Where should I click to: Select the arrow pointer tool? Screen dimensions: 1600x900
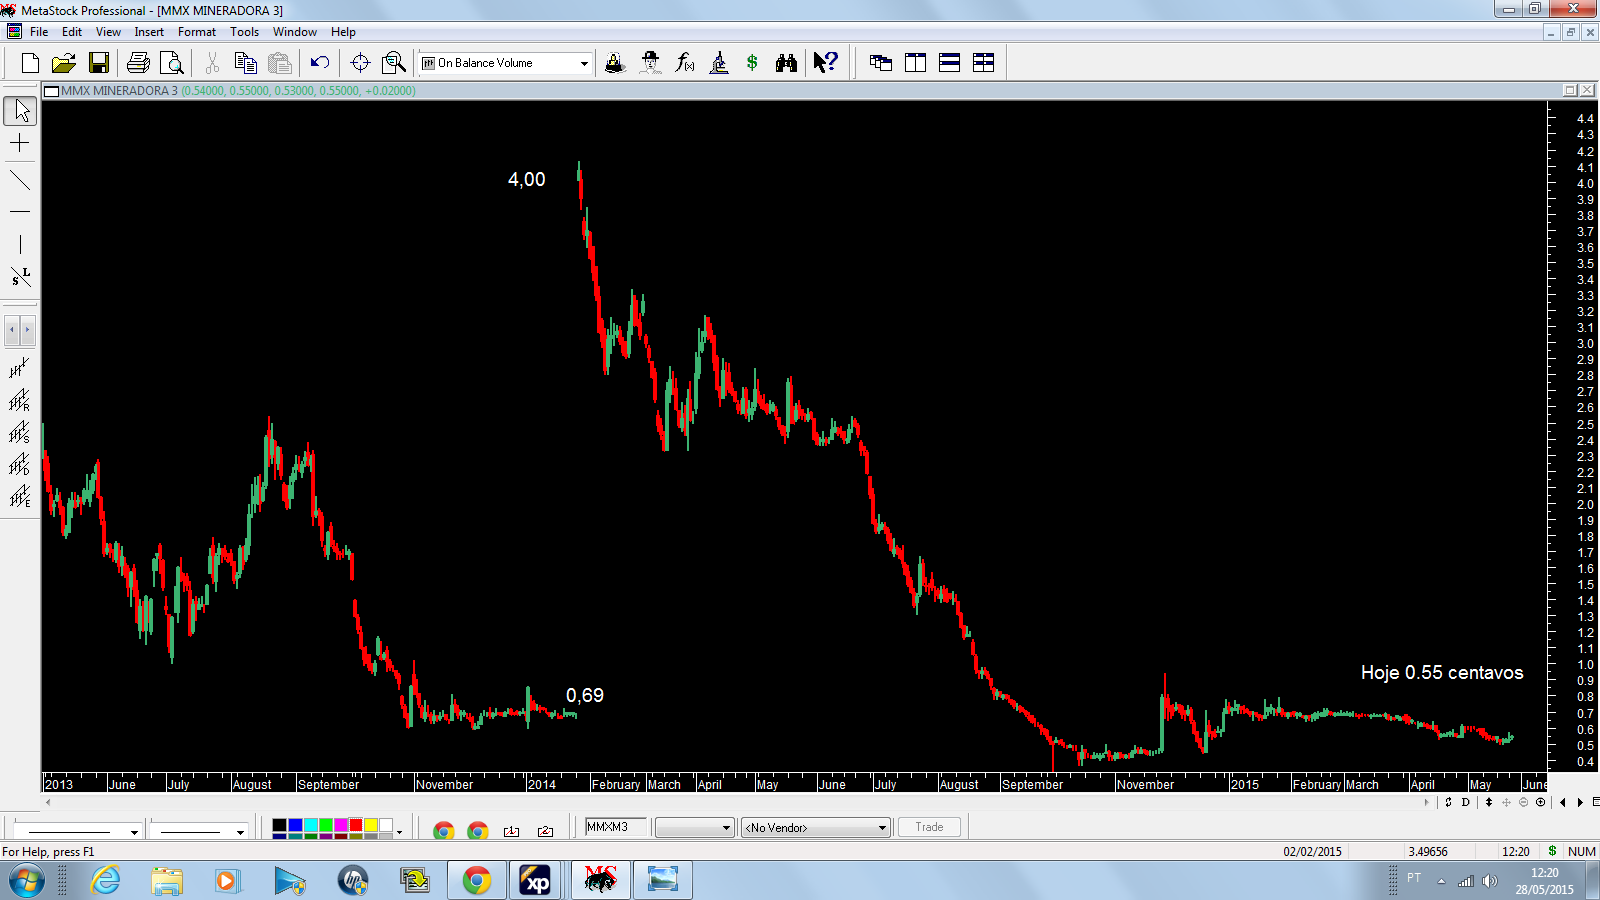[20, 110]
